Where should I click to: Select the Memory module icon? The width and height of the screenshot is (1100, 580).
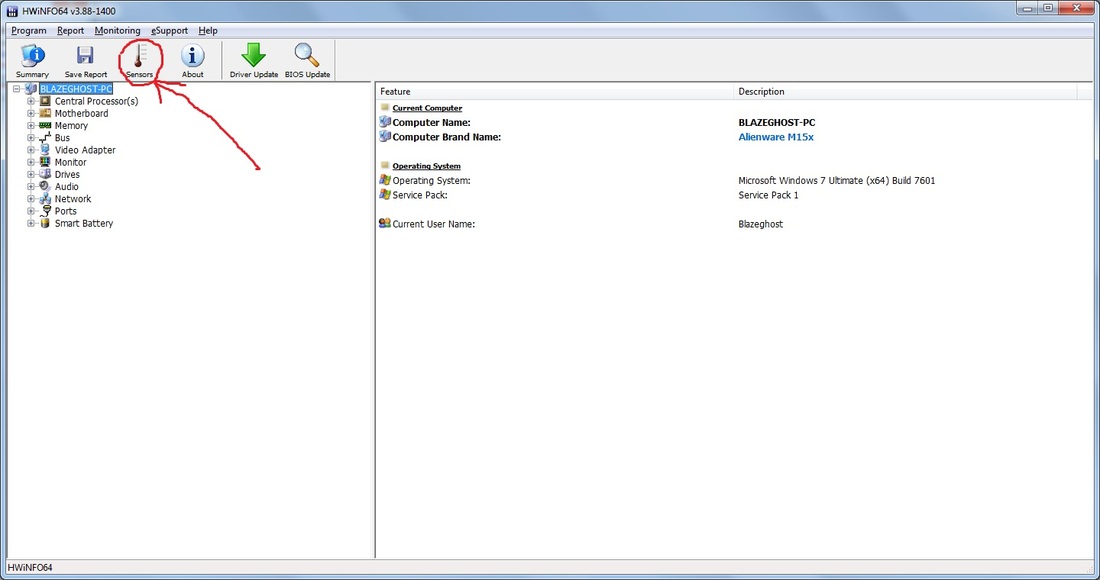coord(46,126)
